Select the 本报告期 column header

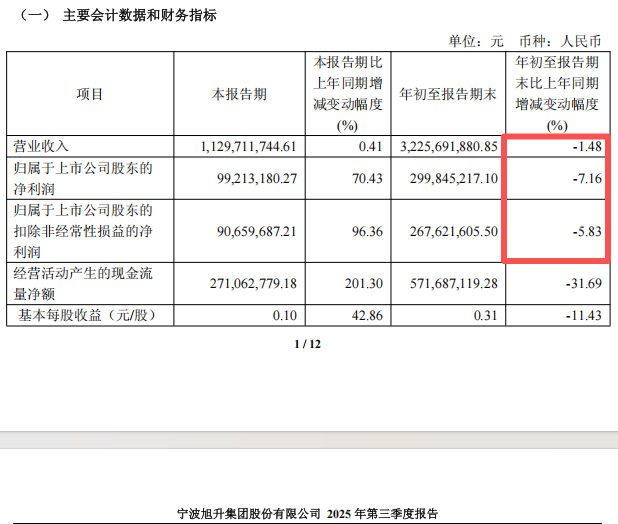click(x=239, y=94)
